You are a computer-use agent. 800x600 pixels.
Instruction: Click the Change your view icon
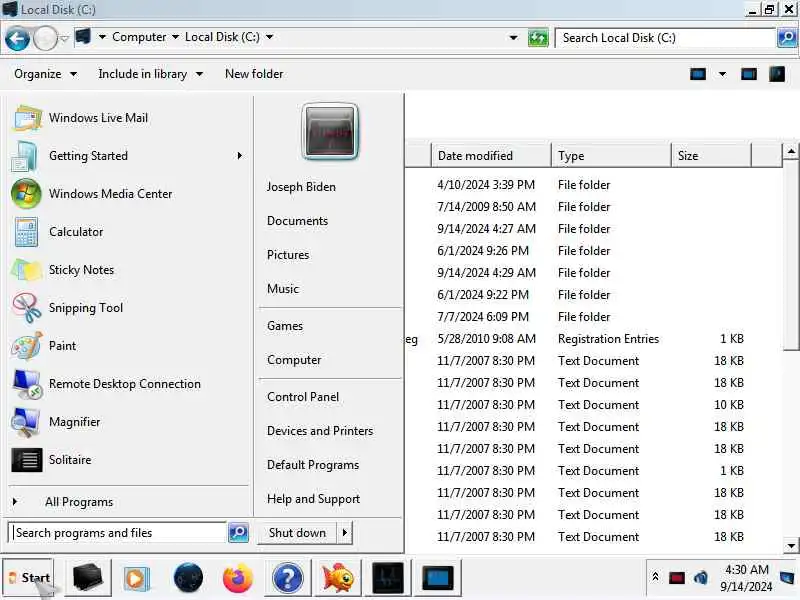tap(698, 74)
